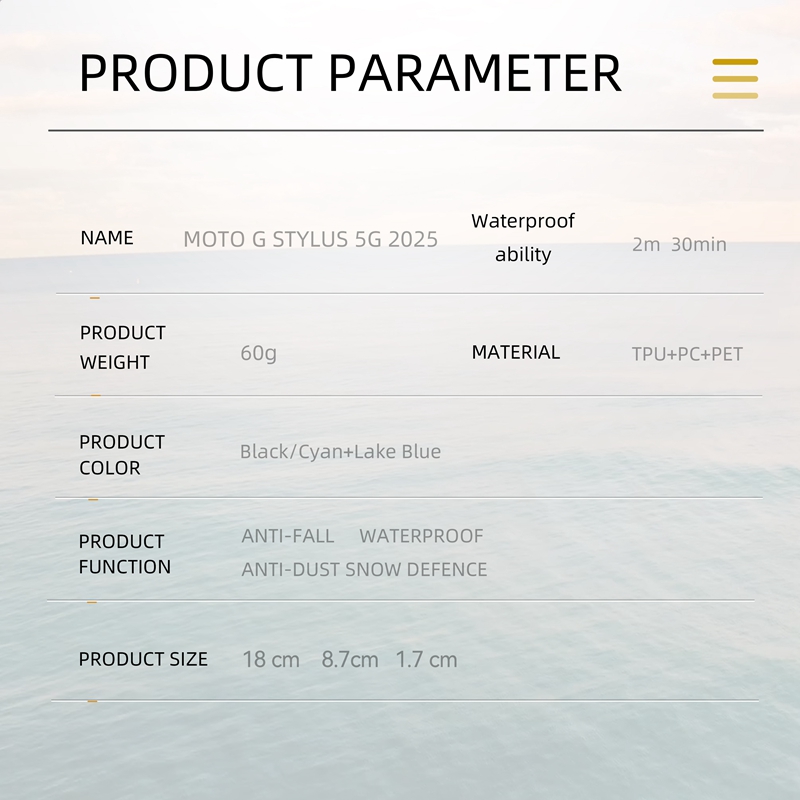800x800 pixels.
Task: Select the Waterproof ability label
Action: 523,237
